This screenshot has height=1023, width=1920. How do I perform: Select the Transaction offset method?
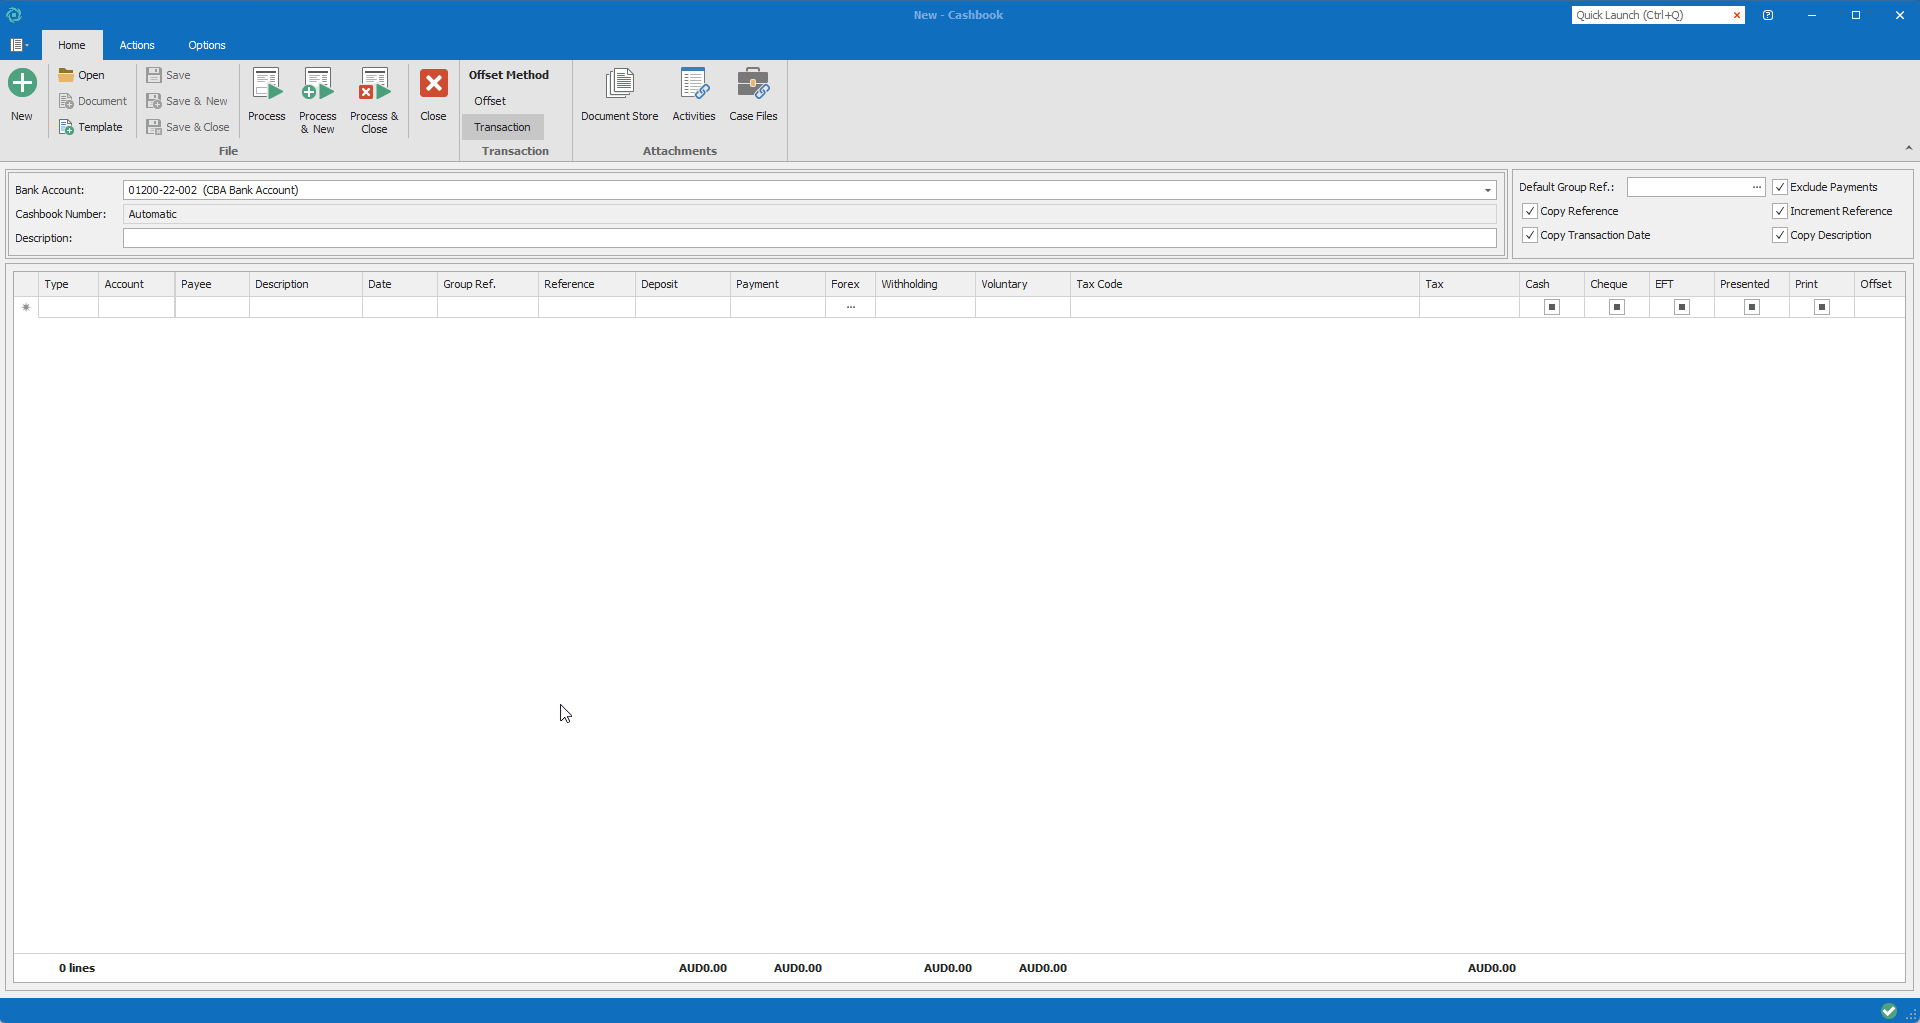click(502, 127)
